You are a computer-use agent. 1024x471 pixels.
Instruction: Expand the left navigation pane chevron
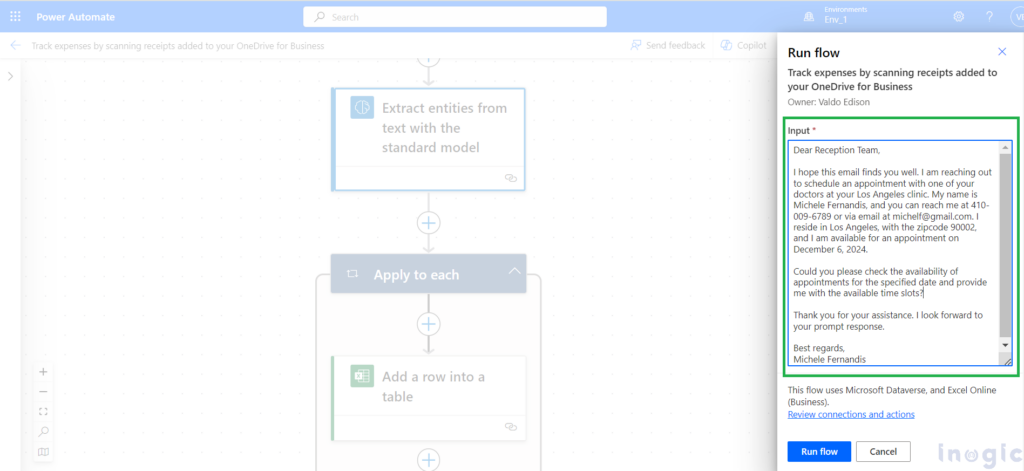click(10, 77)
